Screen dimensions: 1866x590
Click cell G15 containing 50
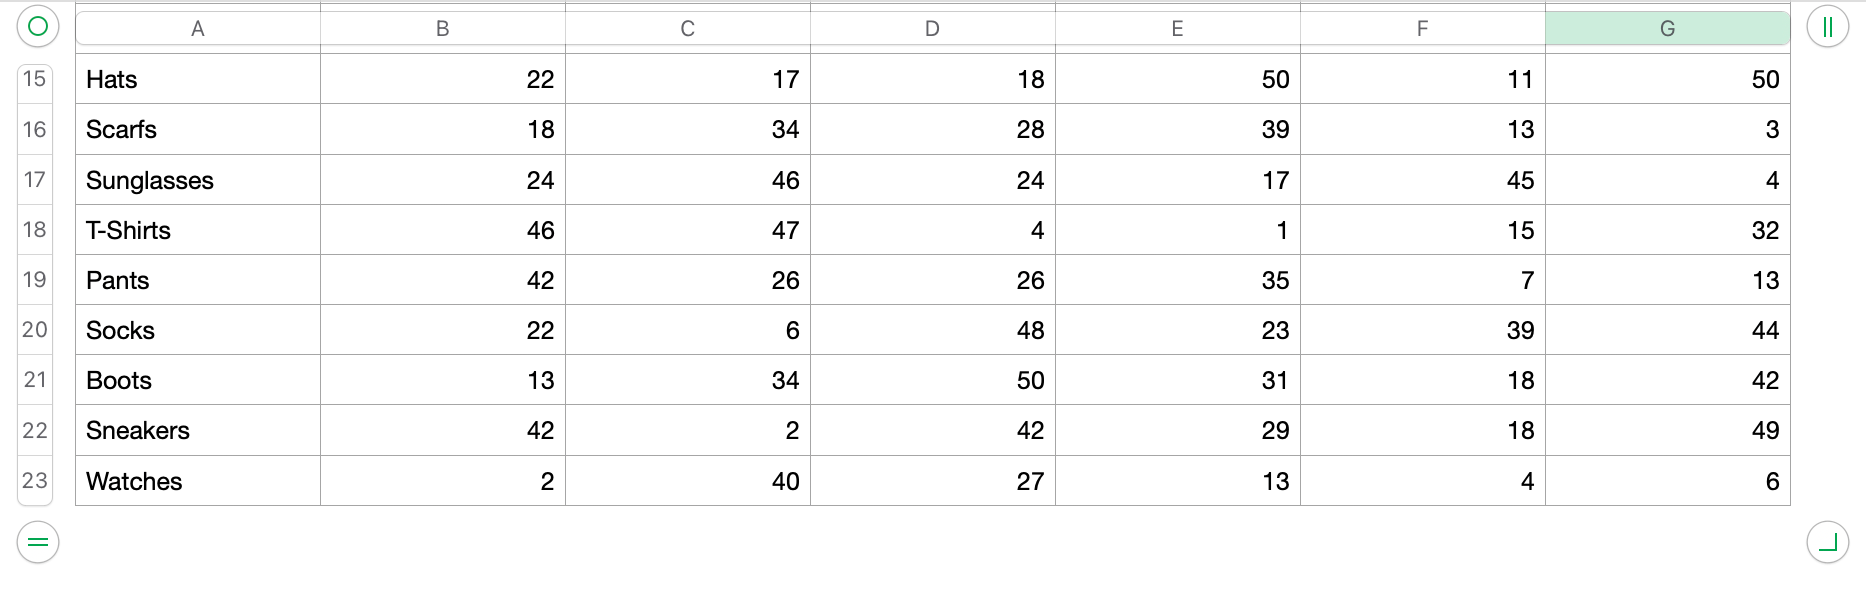tap(1667, 79)
